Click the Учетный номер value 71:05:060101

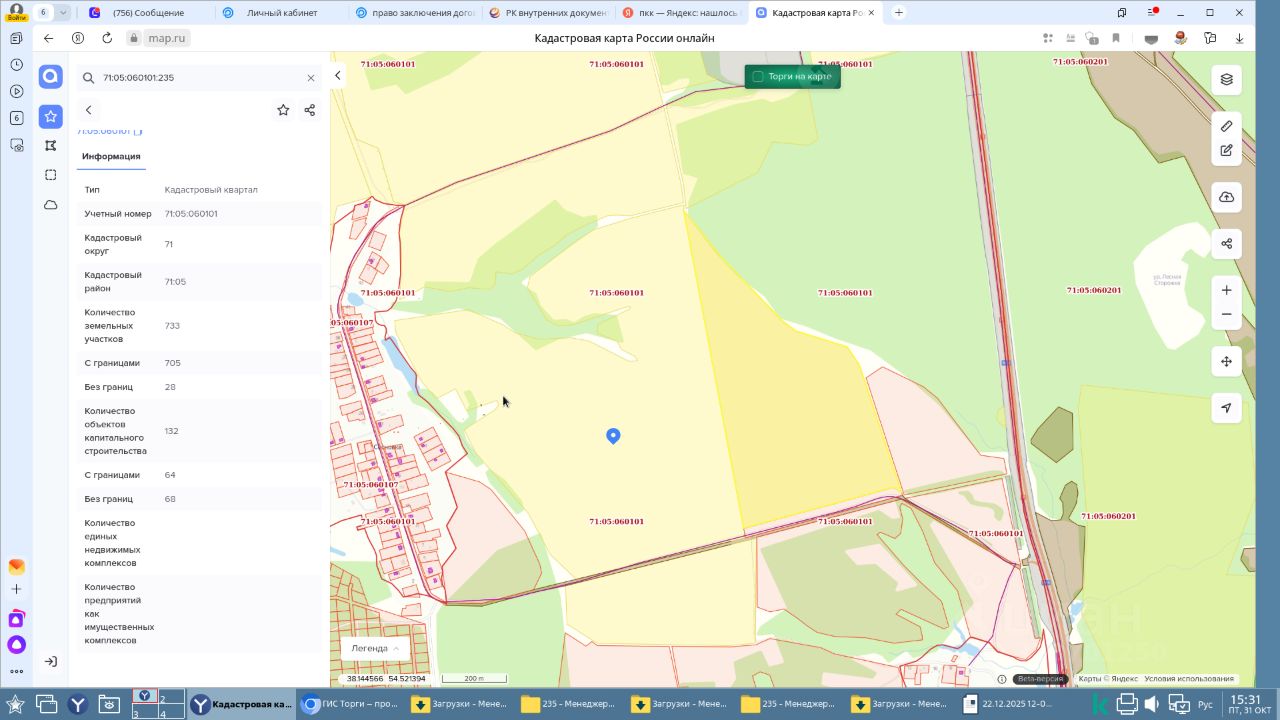(x=191, y=214)
